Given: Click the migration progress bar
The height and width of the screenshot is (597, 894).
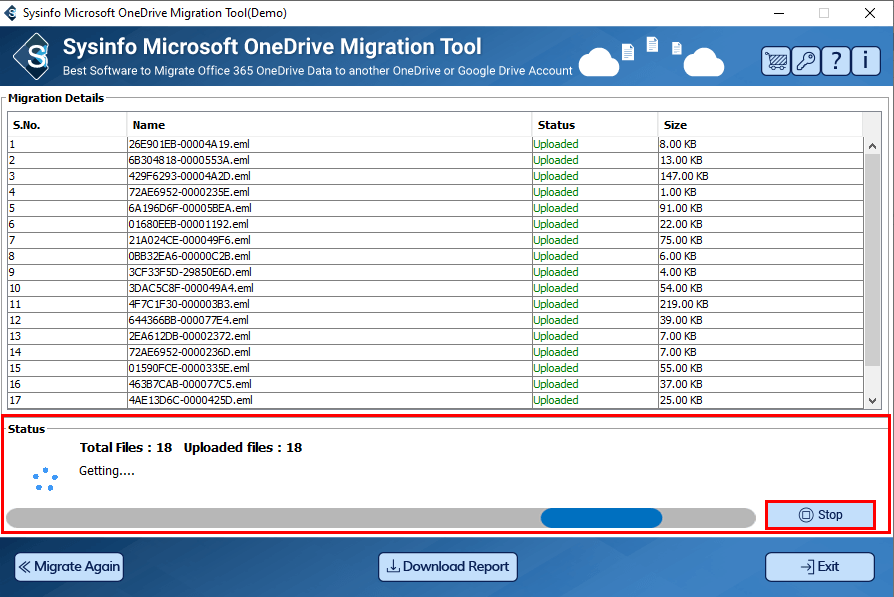Looking at the screenshot, I should point(380,517).
